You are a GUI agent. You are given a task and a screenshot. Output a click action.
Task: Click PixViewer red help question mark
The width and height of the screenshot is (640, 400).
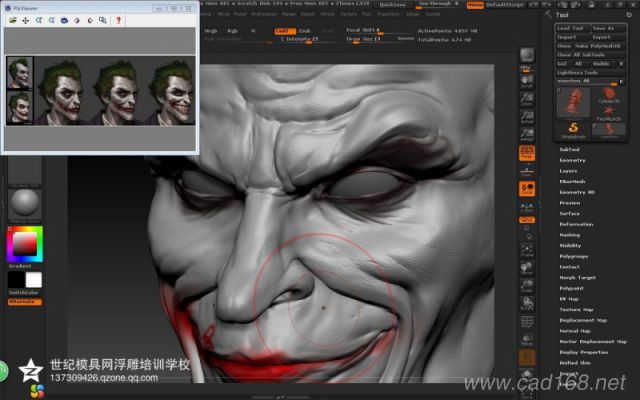118,20
